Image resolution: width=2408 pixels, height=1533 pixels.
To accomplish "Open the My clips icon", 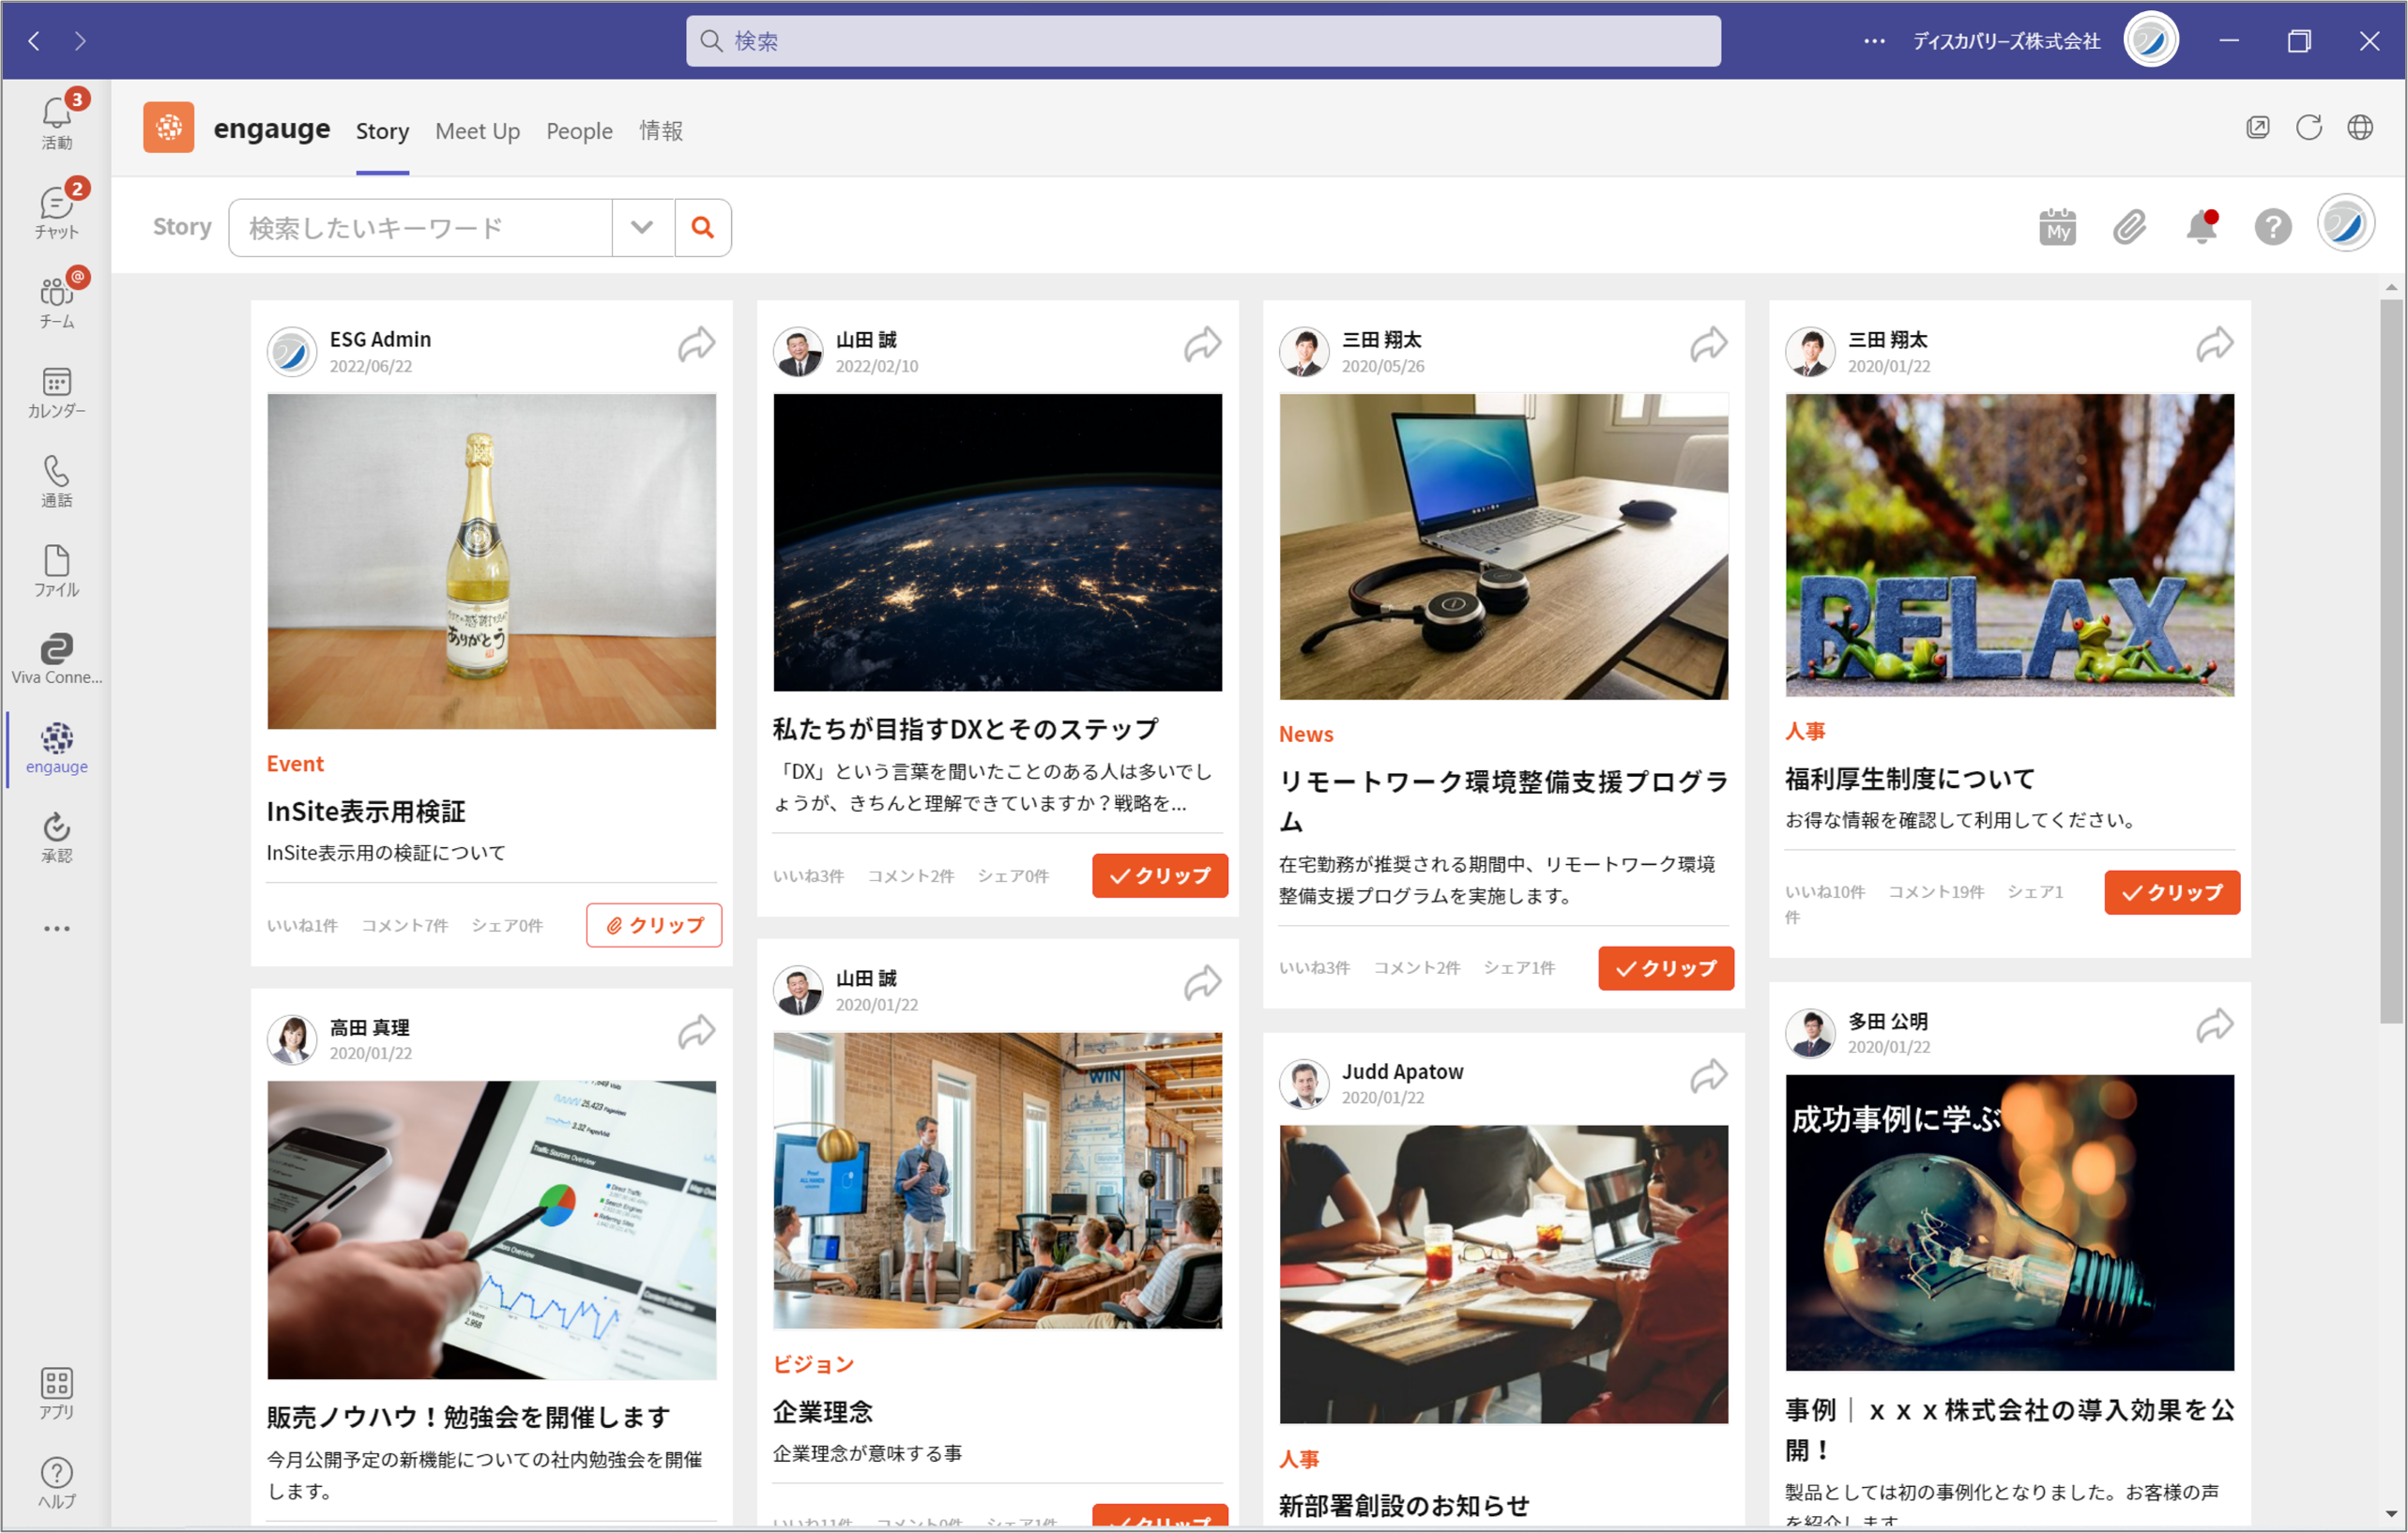I will [x=2057, y=227].
